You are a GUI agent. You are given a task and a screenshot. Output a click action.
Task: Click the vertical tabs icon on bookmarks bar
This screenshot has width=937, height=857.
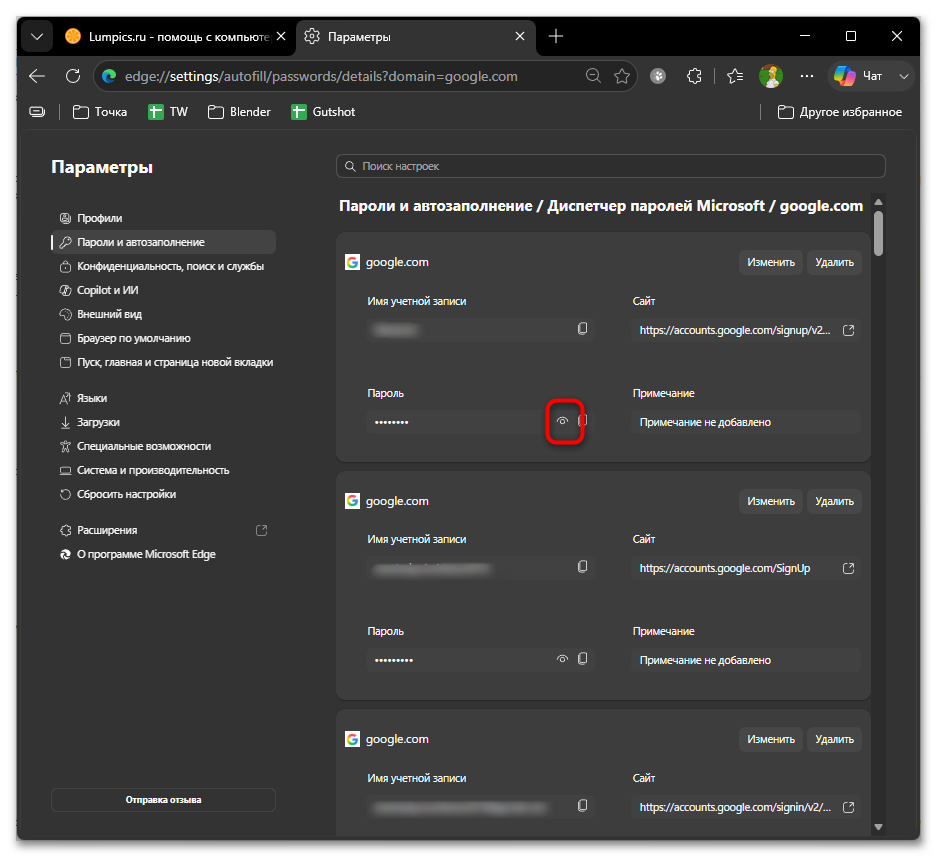click(x=37, y=112)
